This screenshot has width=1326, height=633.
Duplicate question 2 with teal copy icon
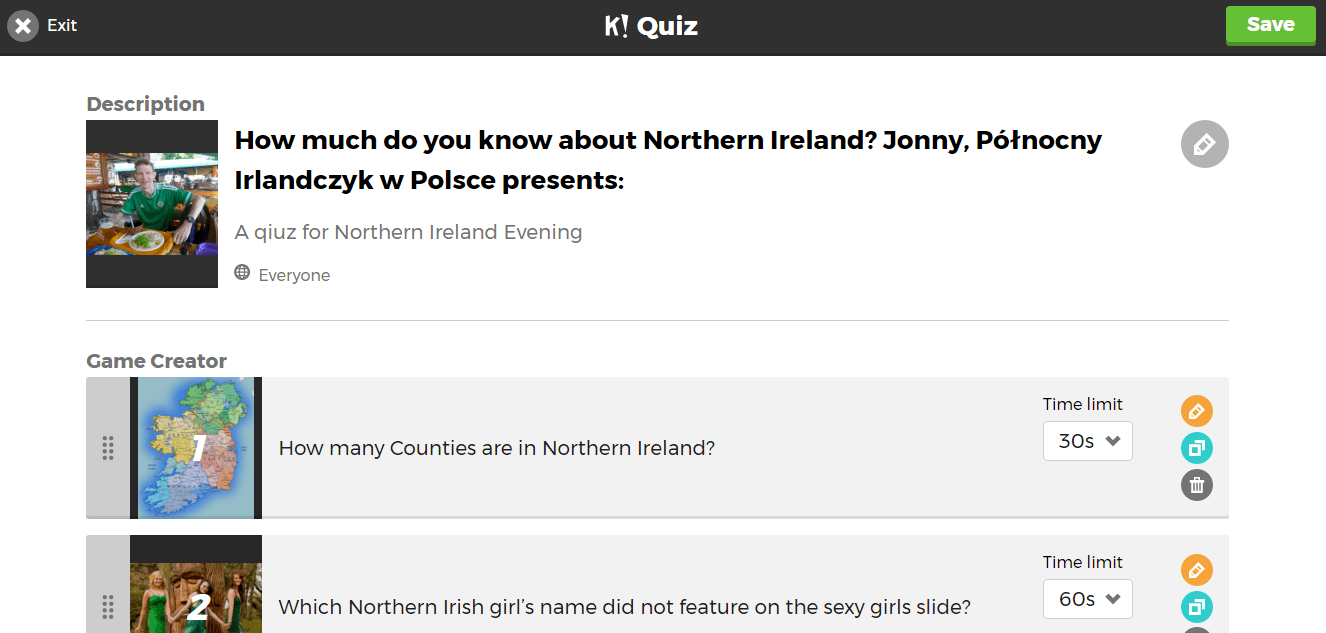[x=1196, y=607]
